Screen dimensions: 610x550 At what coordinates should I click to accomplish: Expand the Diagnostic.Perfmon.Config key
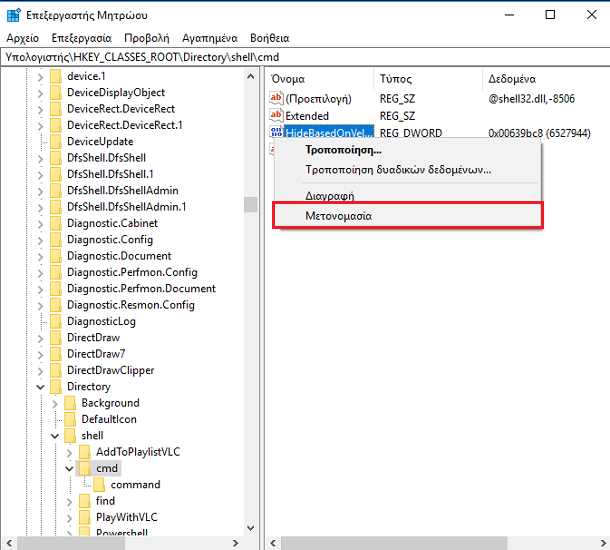click(40, 273)
